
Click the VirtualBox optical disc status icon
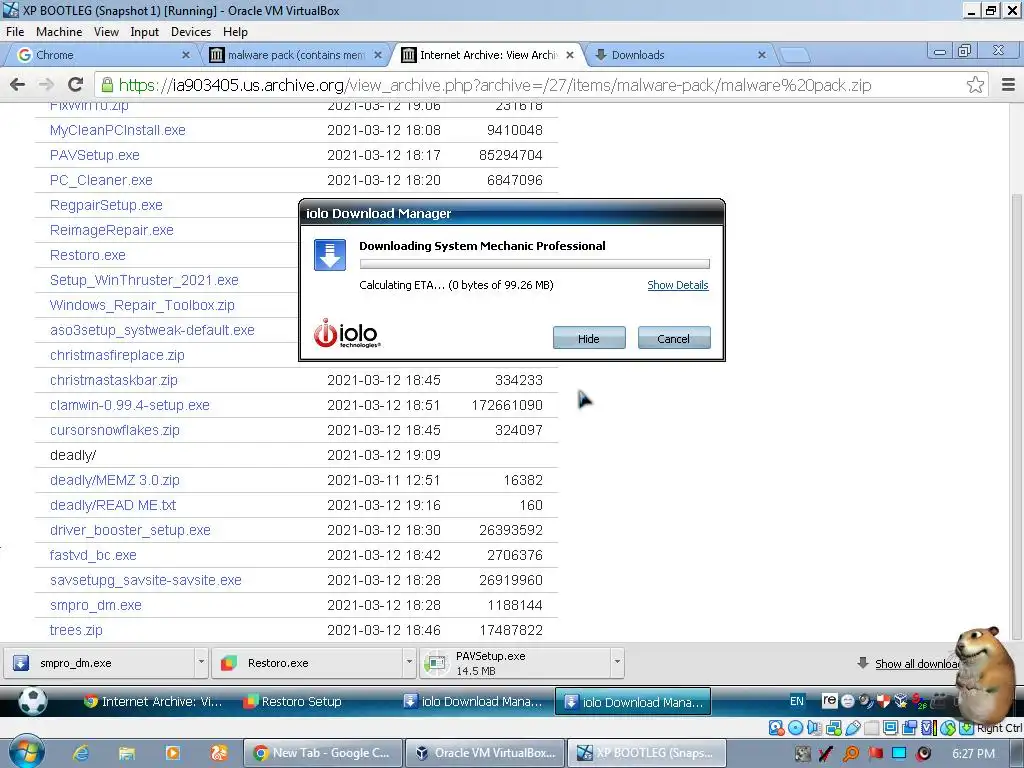[x=795, y=728]
